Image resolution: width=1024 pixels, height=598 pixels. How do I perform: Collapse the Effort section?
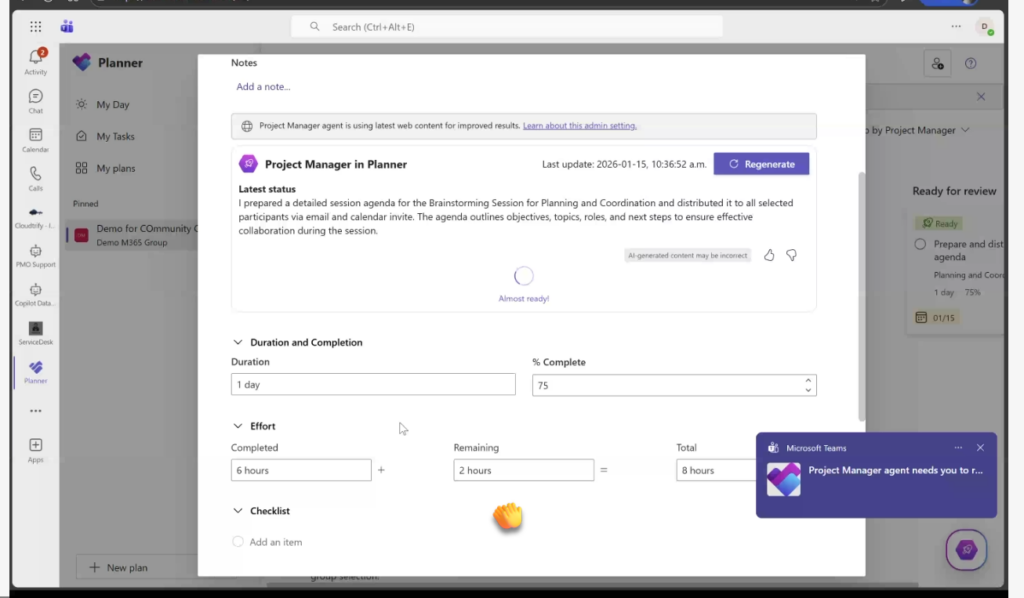coord(238,426)
